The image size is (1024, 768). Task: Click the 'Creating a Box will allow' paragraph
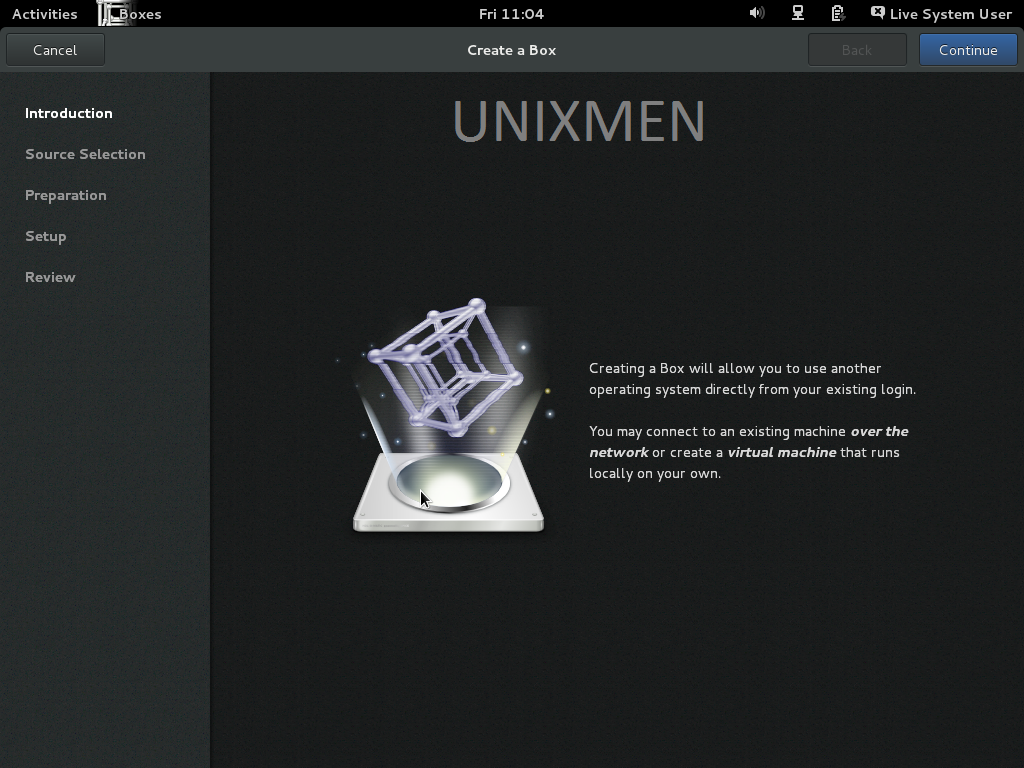coord(752,379)
